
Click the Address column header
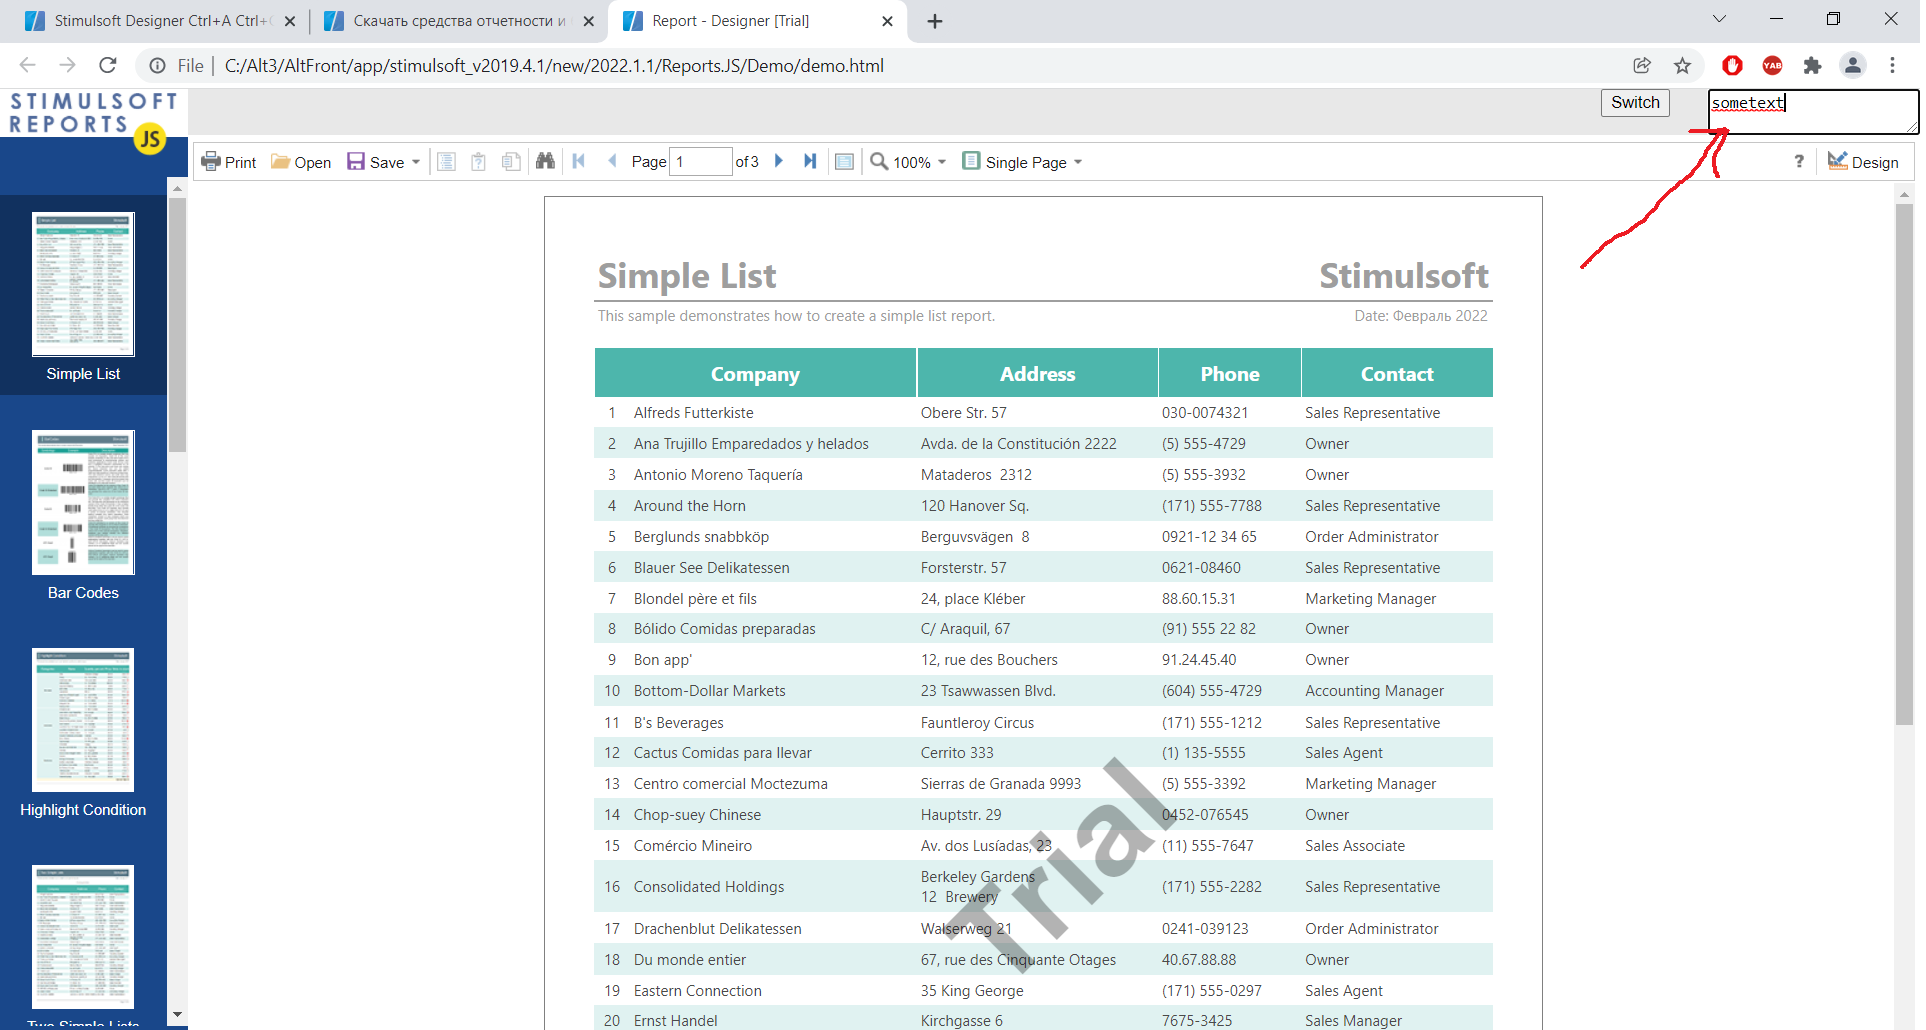(1038, 373)
